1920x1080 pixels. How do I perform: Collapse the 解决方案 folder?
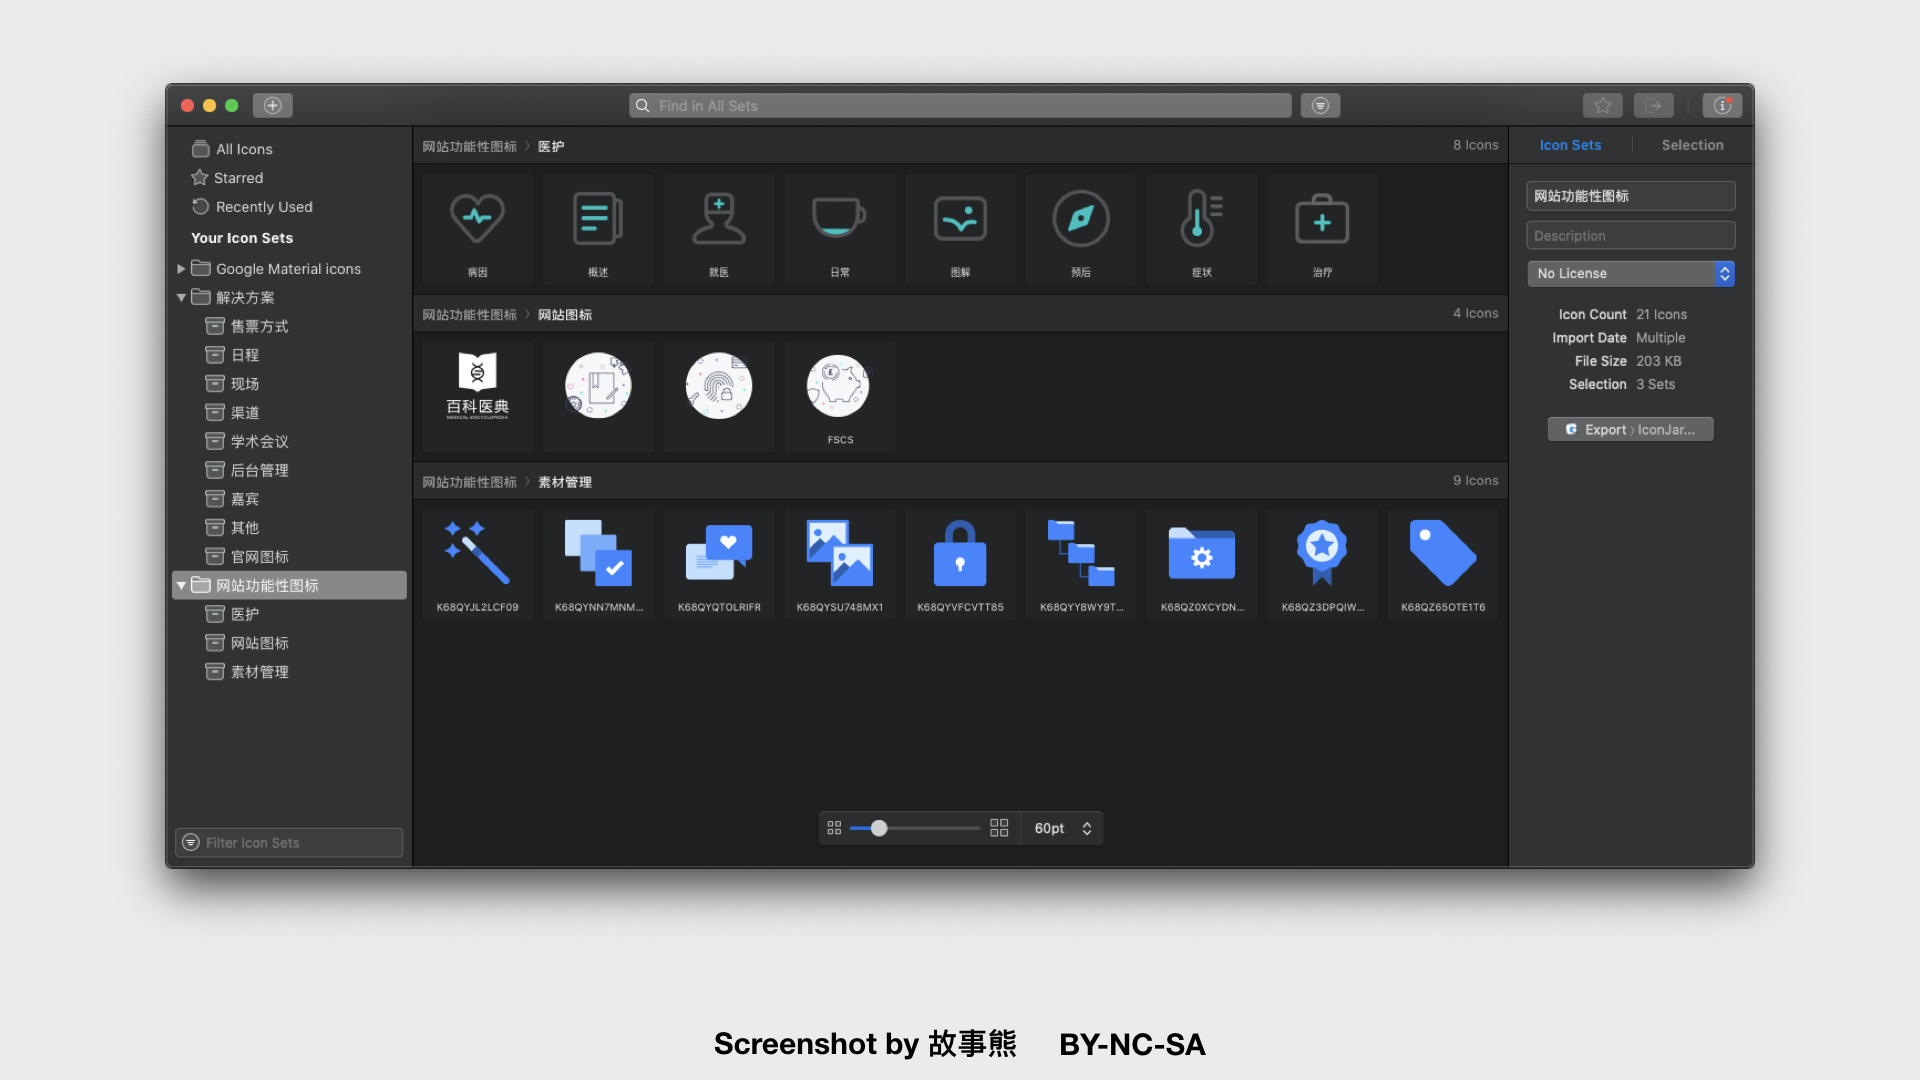[181, 298]
